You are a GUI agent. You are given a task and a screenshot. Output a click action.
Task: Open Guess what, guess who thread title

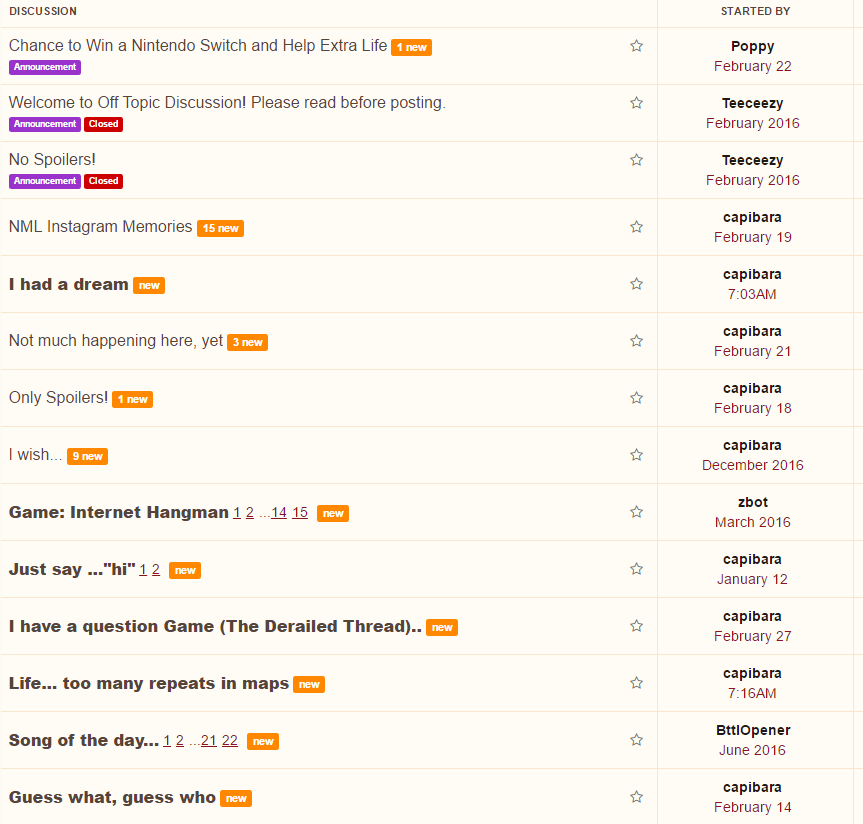click(112, 797)
